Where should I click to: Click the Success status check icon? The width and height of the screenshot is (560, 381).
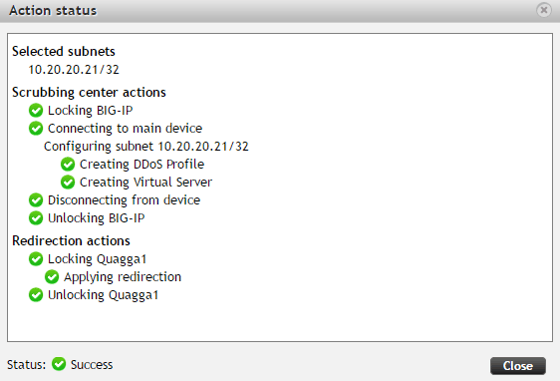tap(59, 364)
